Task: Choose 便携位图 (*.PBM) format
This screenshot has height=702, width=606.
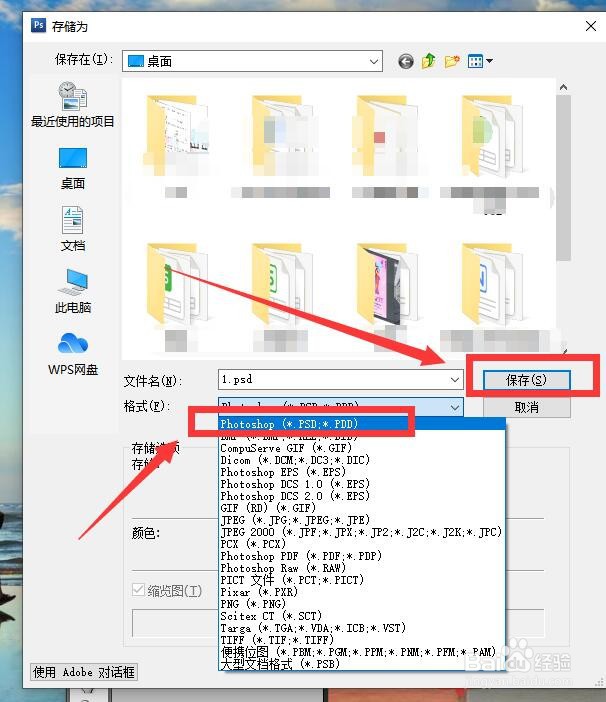Action: pyautogui.click(x=362, y=652)
